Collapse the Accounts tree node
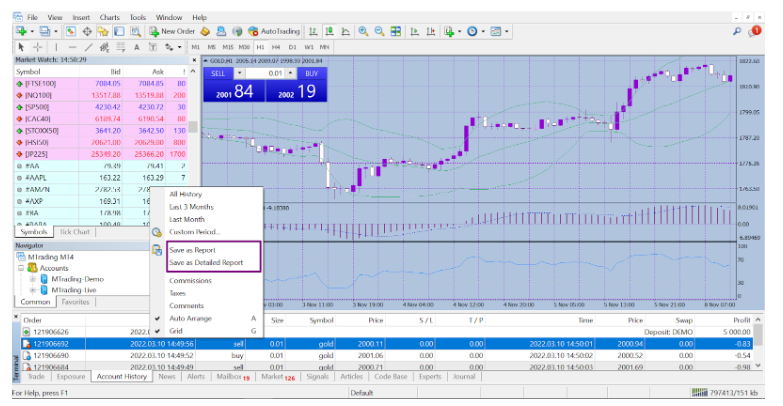This screenshot has width=783, height=406. 21,268
